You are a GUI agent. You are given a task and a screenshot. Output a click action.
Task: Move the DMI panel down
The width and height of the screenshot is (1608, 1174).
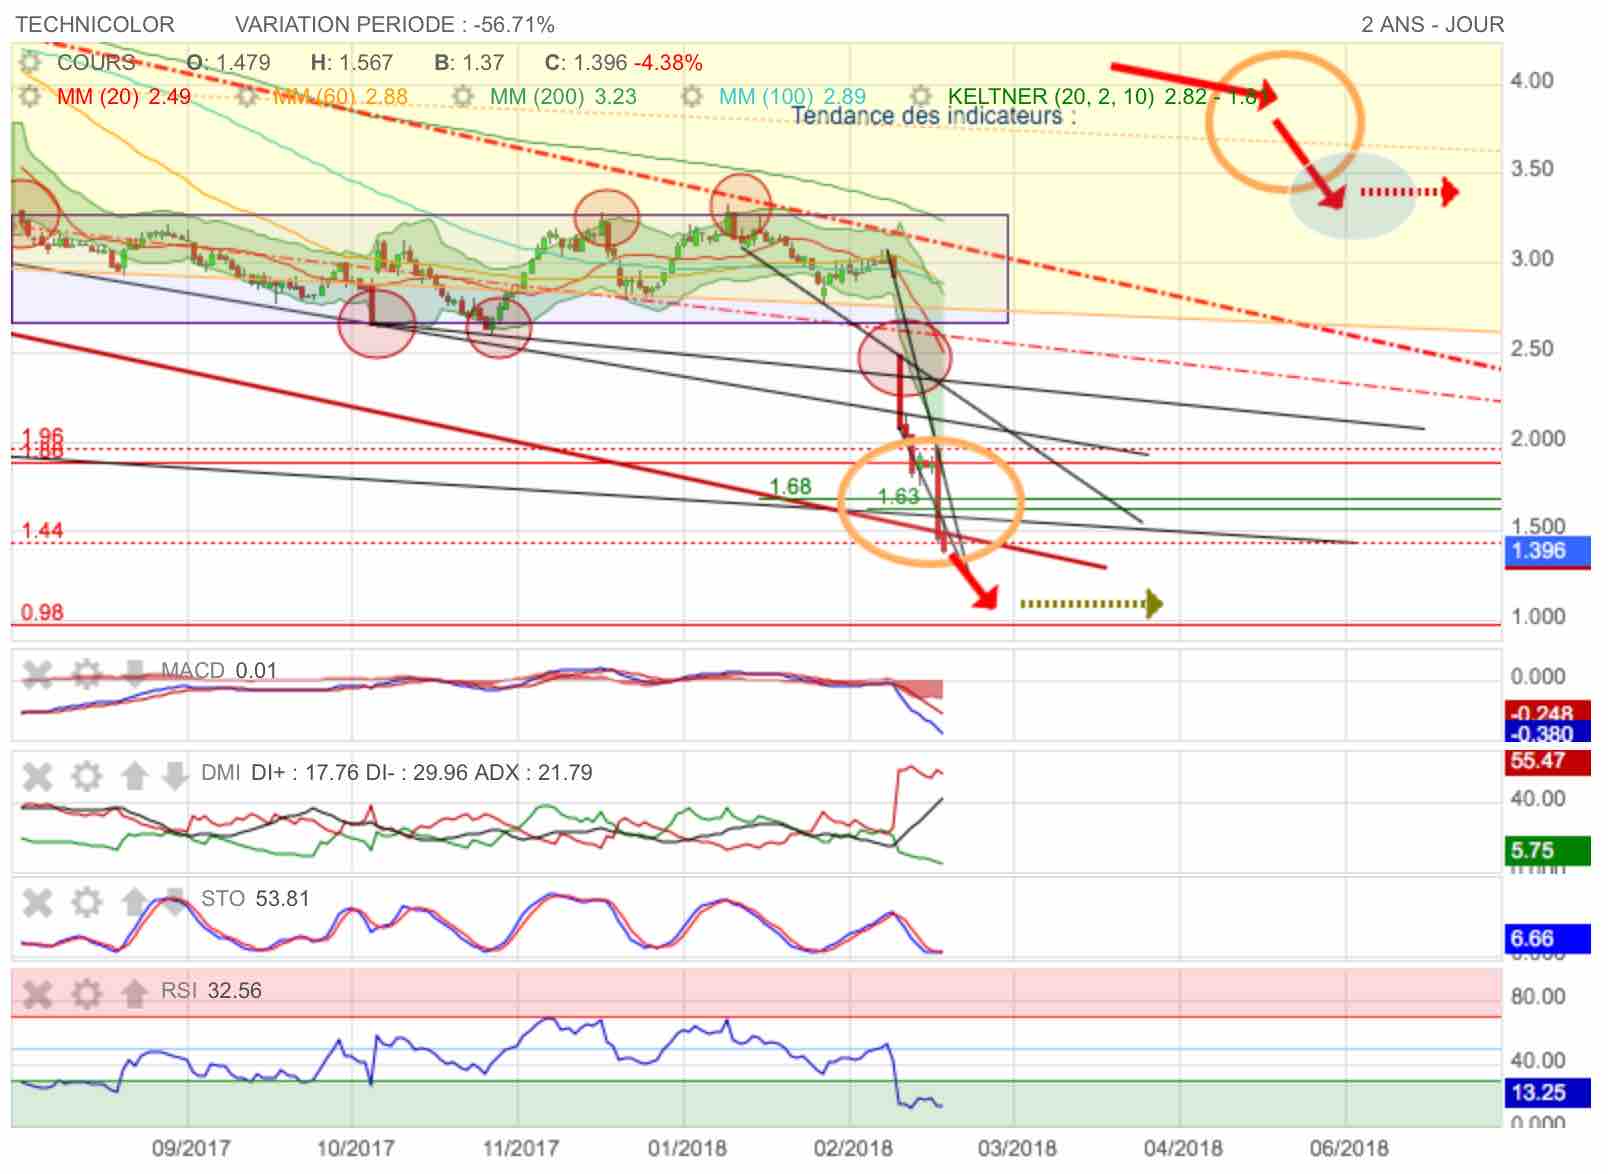174,776
